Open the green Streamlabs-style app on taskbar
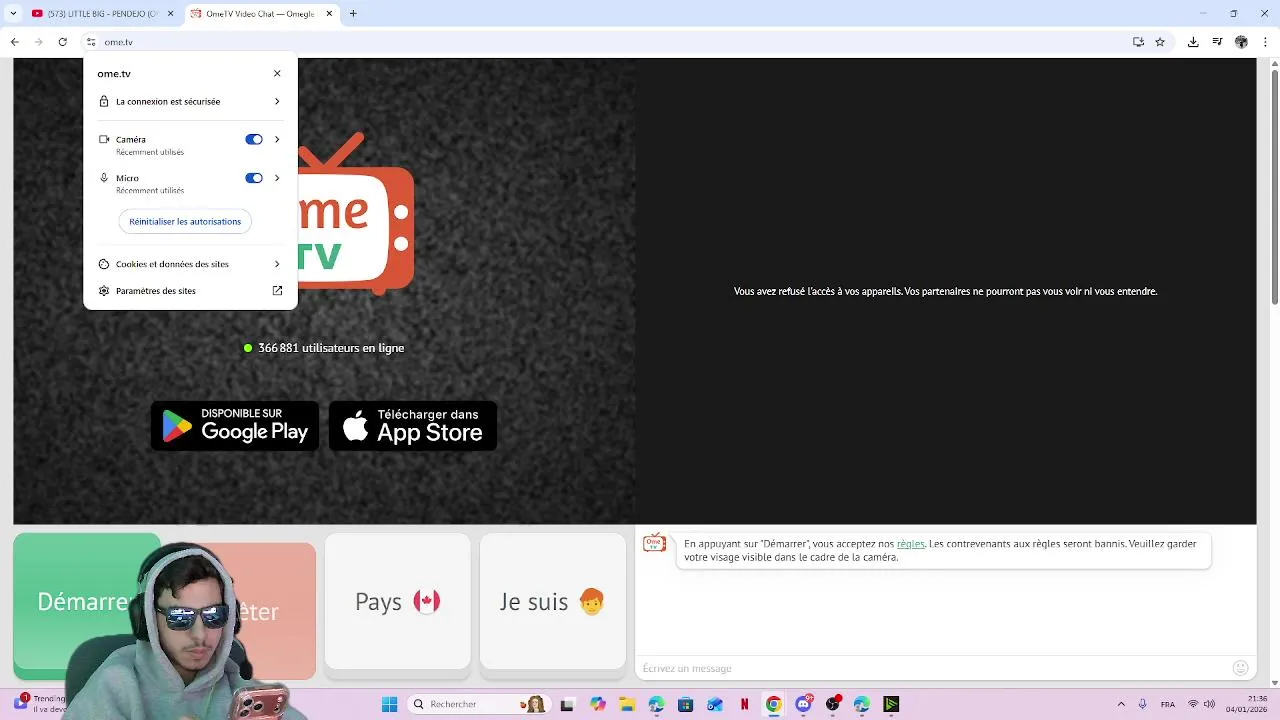 [x=891, y=704]
